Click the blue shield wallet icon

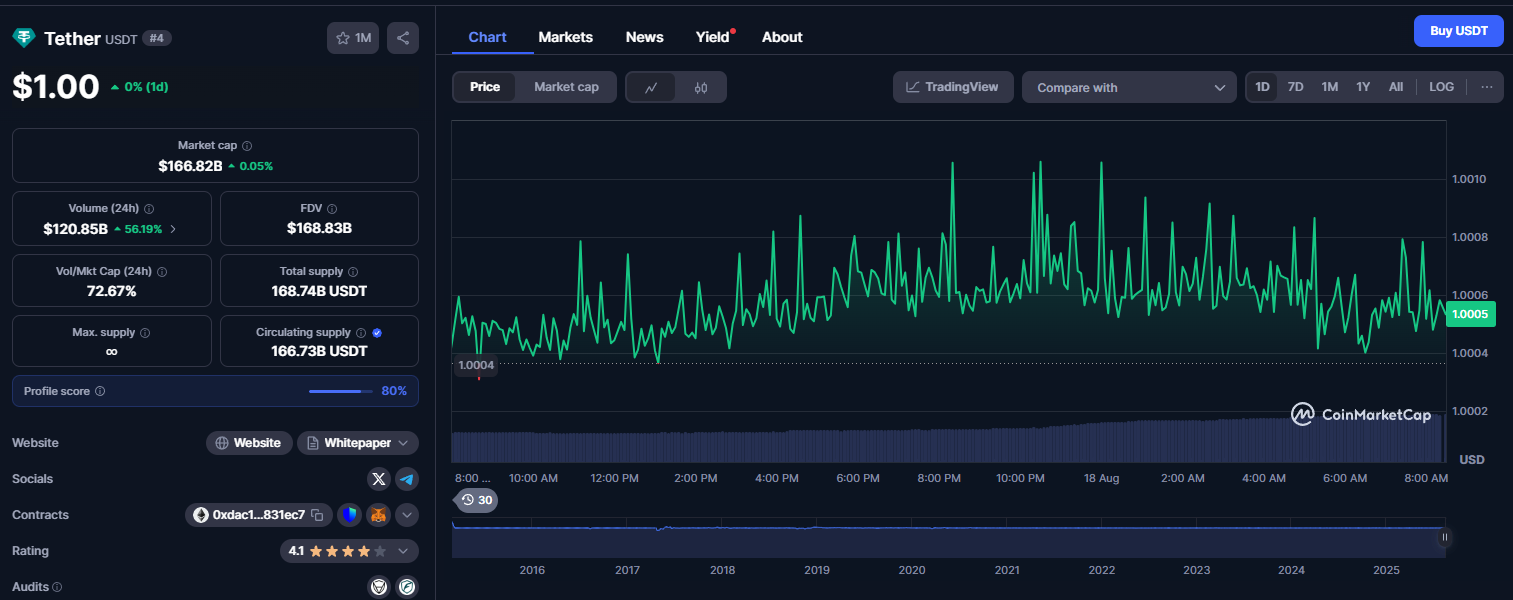349,515
